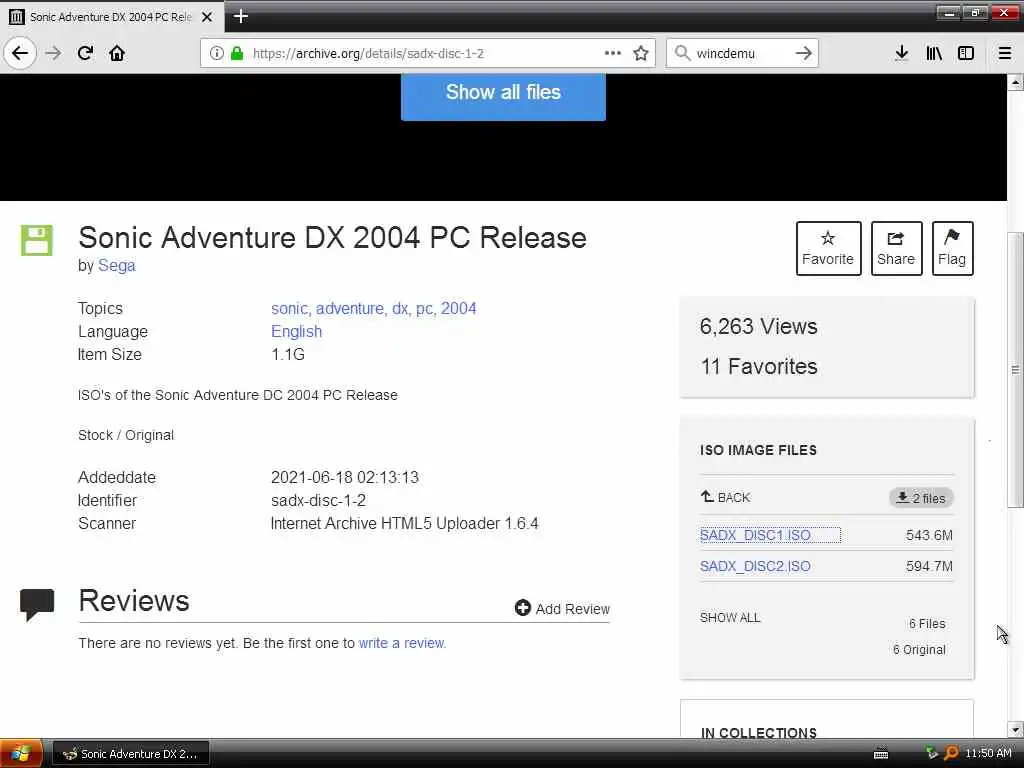Click the page scrollbar down arrow
The height and width of the screenshot is (768, 1024).
[1015, 729]
